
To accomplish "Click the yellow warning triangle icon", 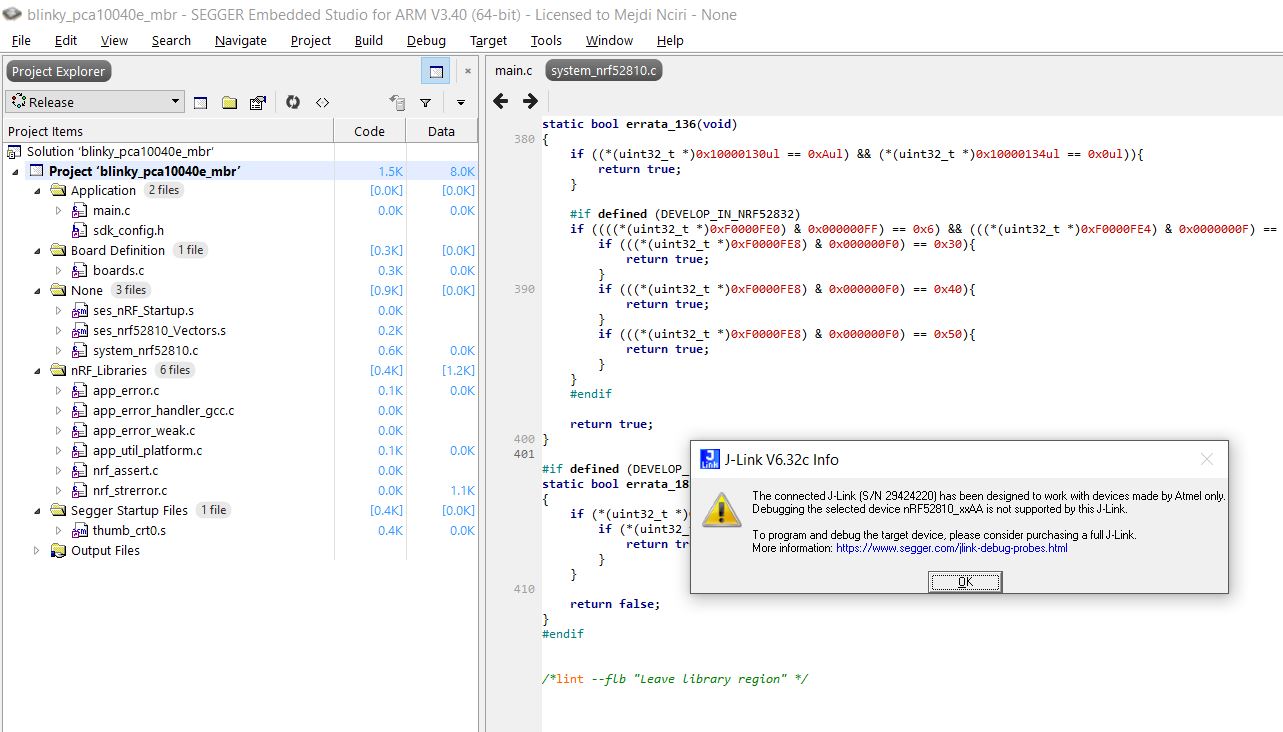I will click(x=721, y=509).
